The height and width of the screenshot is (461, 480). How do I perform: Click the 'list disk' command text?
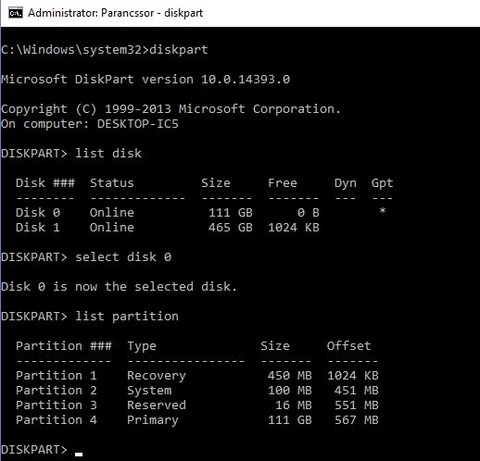coord(108,153)
